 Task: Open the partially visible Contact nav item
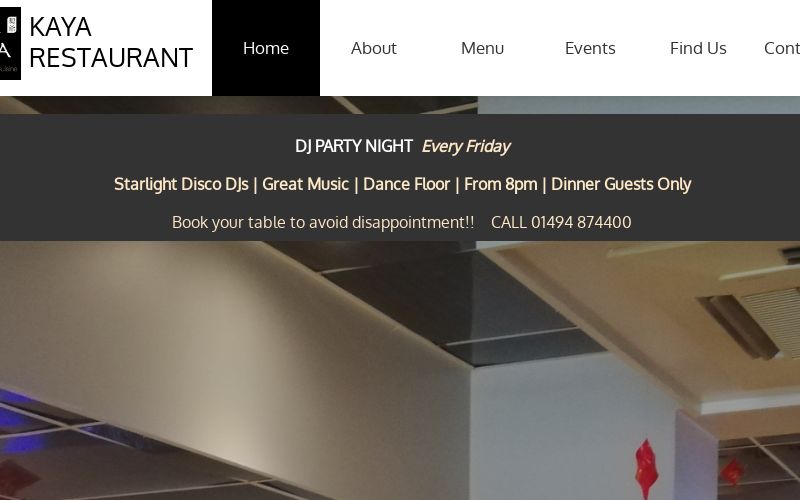(x=782, y=48)
